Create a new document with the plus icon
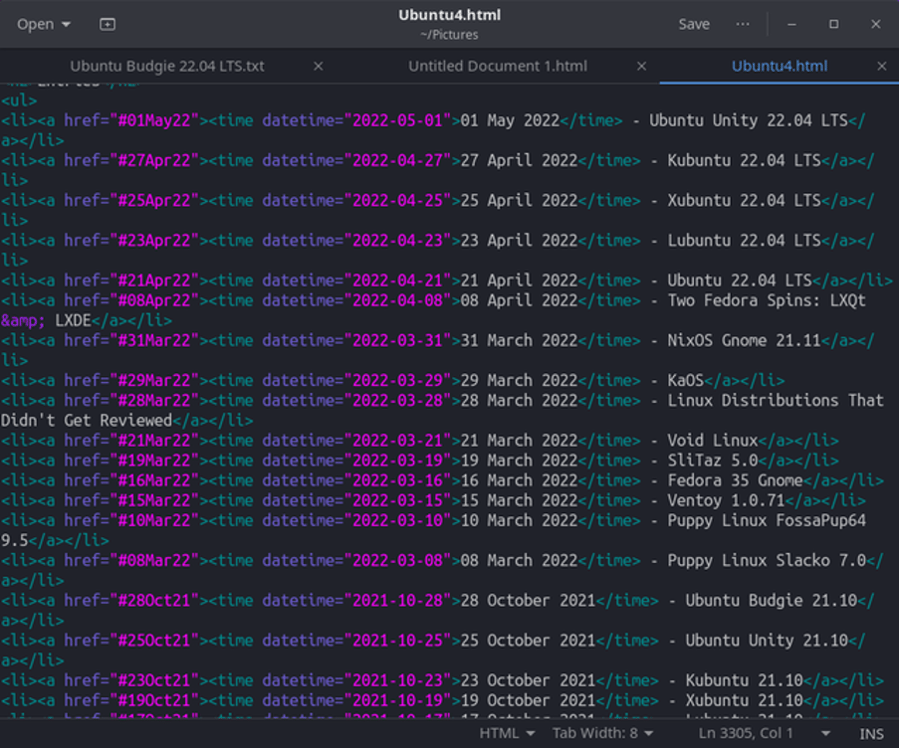Viewport: 900px width, 748px height. point(107,24)
